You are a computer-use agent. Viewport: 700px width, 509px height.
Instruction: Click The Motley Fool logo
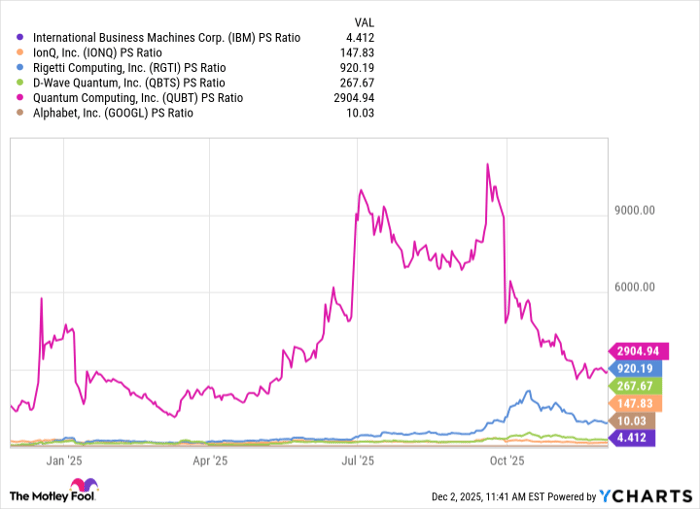(53, 490)
